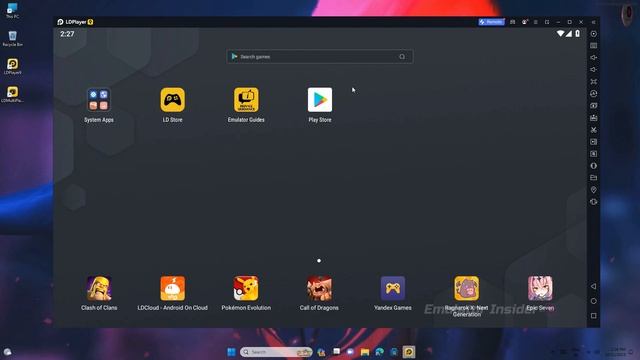Launch LD Store app
640x360 pixels.
[173, 100]
